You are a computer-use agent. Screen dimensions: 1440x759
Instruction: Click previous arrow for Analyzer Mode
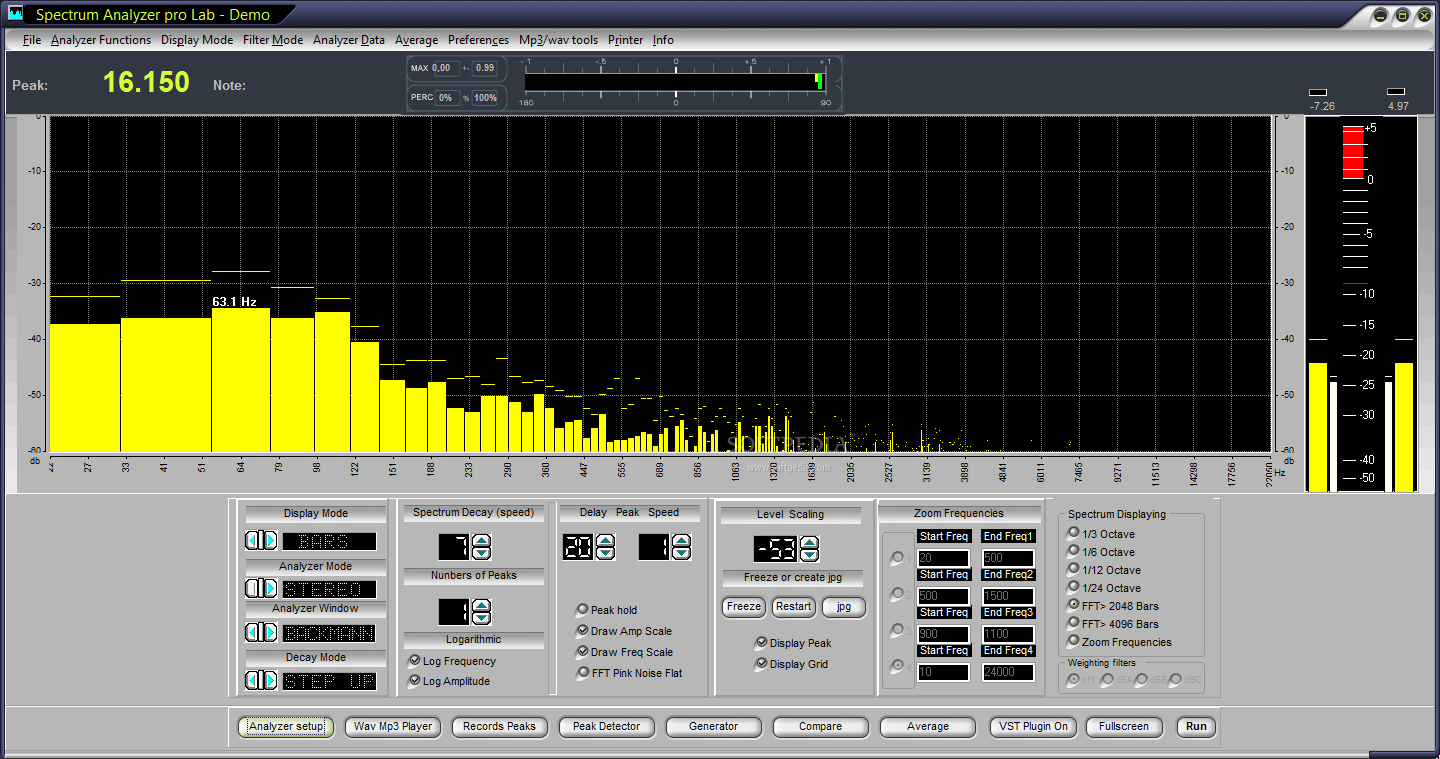click(x=254, y=588)
